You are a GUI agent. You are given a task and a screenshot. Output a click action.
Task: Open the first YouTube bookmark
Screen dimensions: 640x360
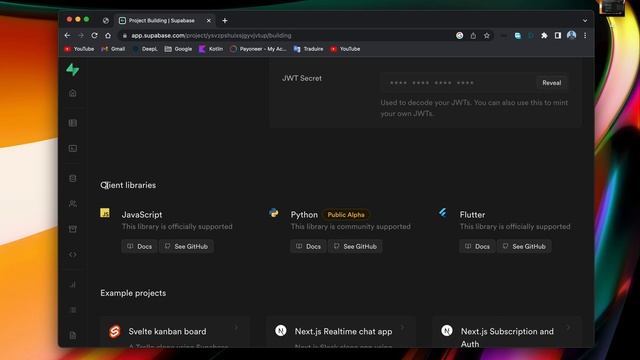[79, 49]
